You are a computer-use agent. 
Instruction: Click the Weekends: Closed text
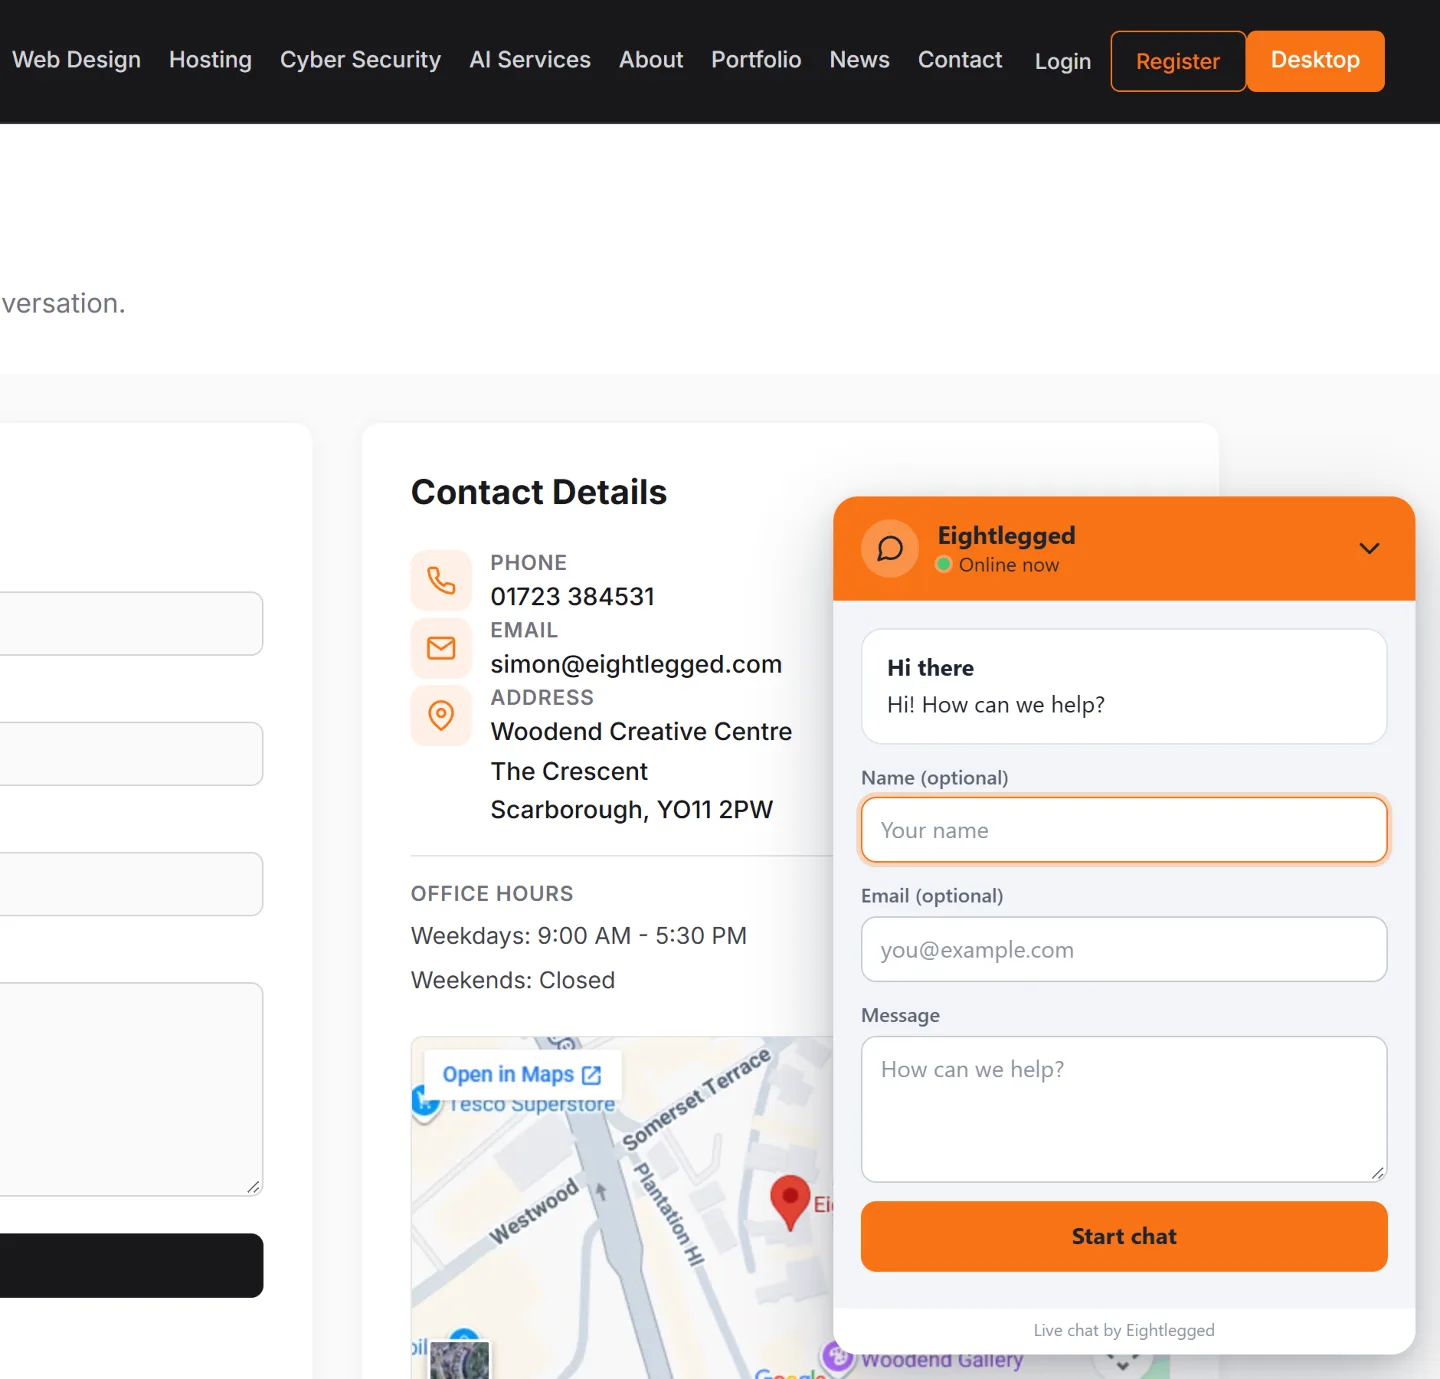coord(513,981)
